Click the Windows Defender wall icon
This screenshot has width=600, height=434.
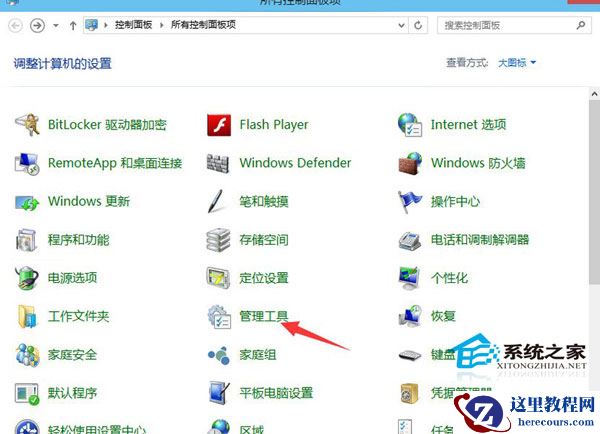coord(218,163)
